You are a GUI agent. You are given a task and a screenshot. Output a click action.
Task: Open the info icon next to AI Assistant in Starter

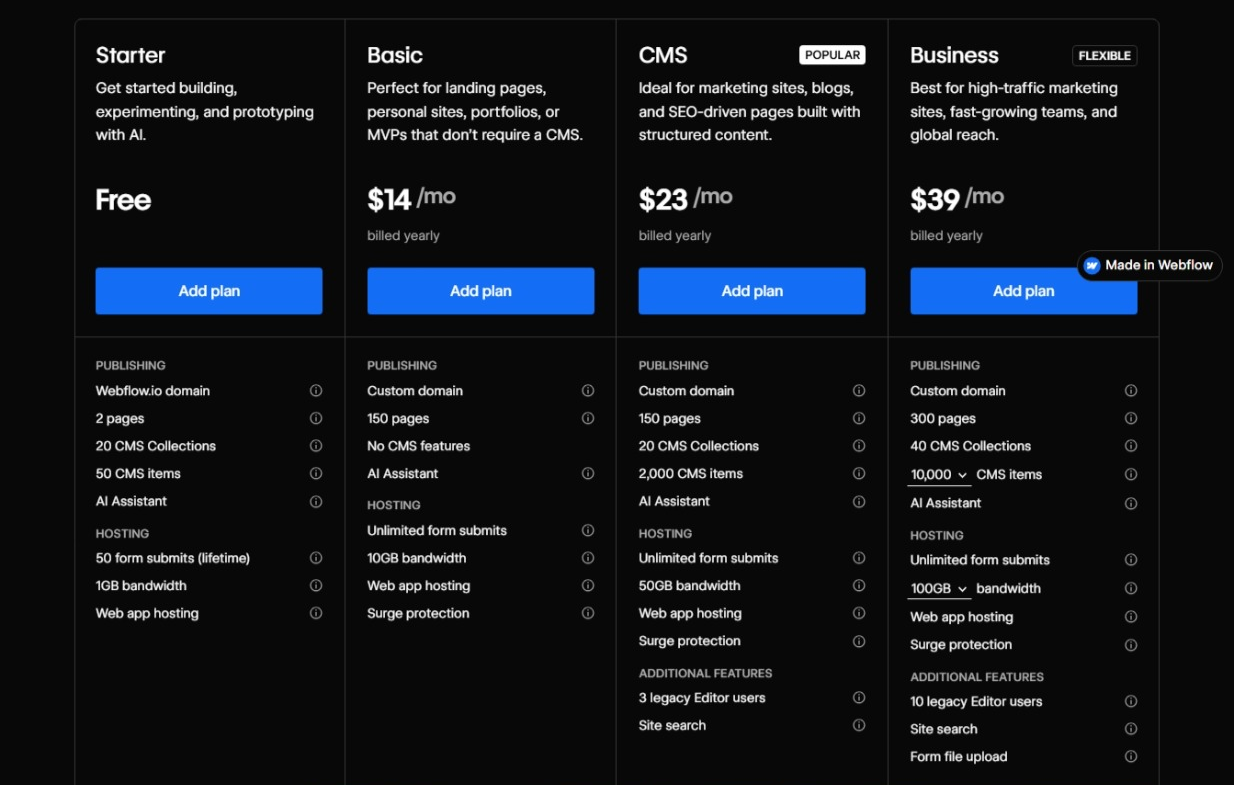(x=315, y=501)
